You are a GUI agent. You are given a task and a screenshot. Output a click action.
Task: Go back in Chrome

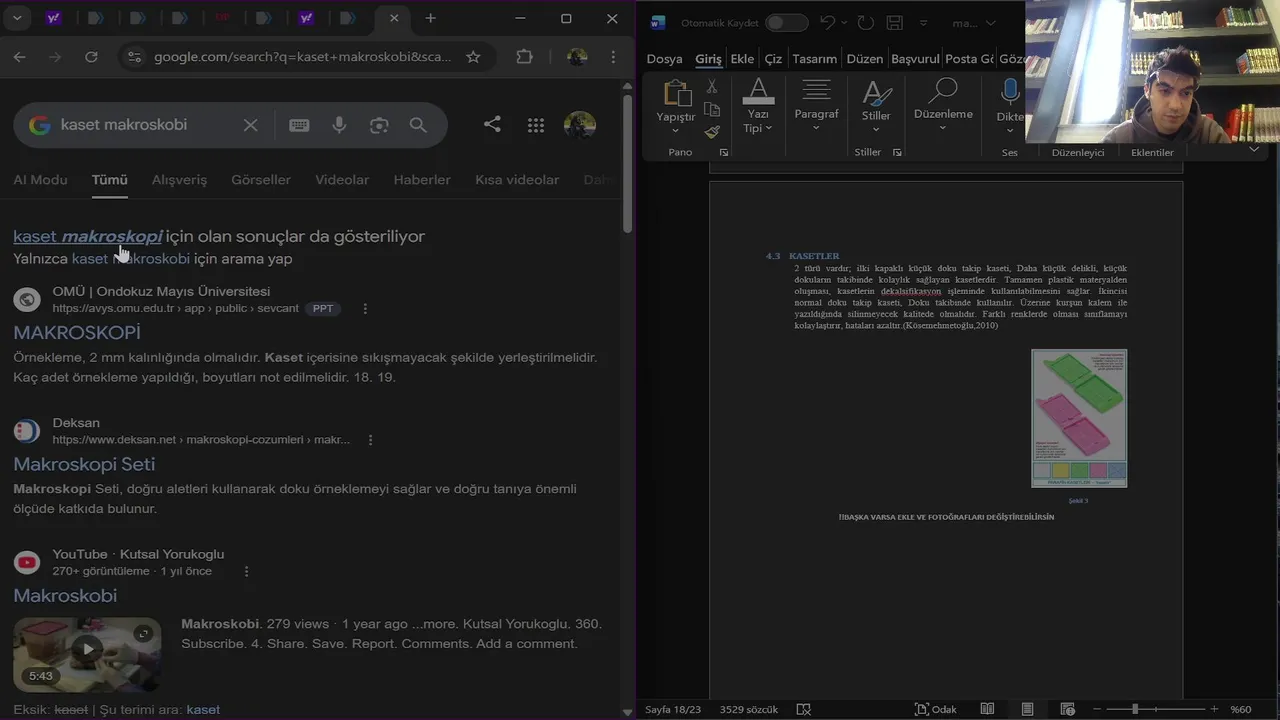coord(20,57)
